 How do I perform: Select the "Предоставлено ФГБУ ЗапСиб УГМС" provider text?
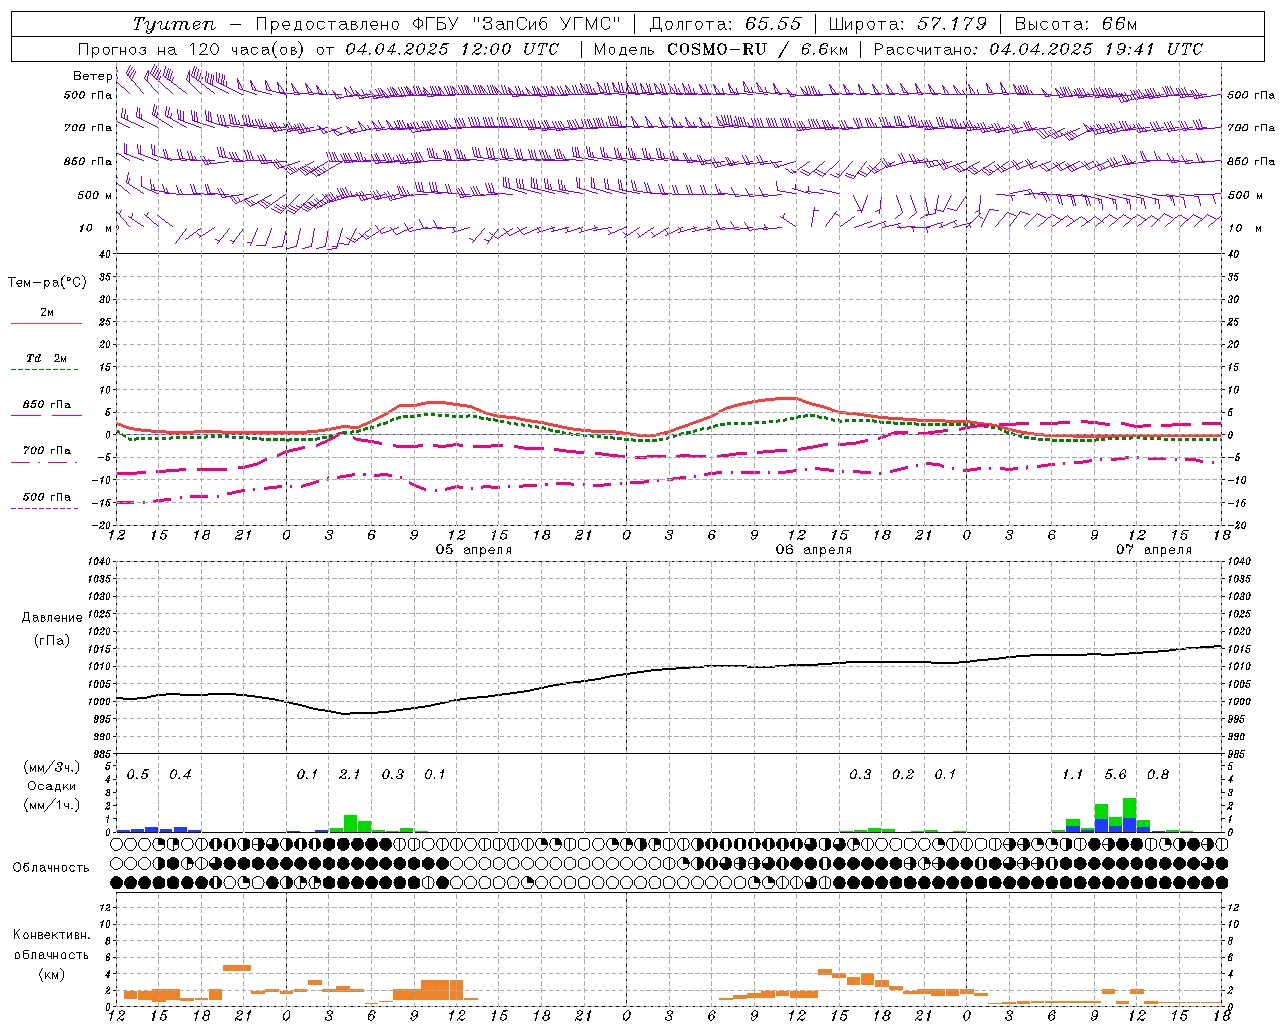[438, 24]
